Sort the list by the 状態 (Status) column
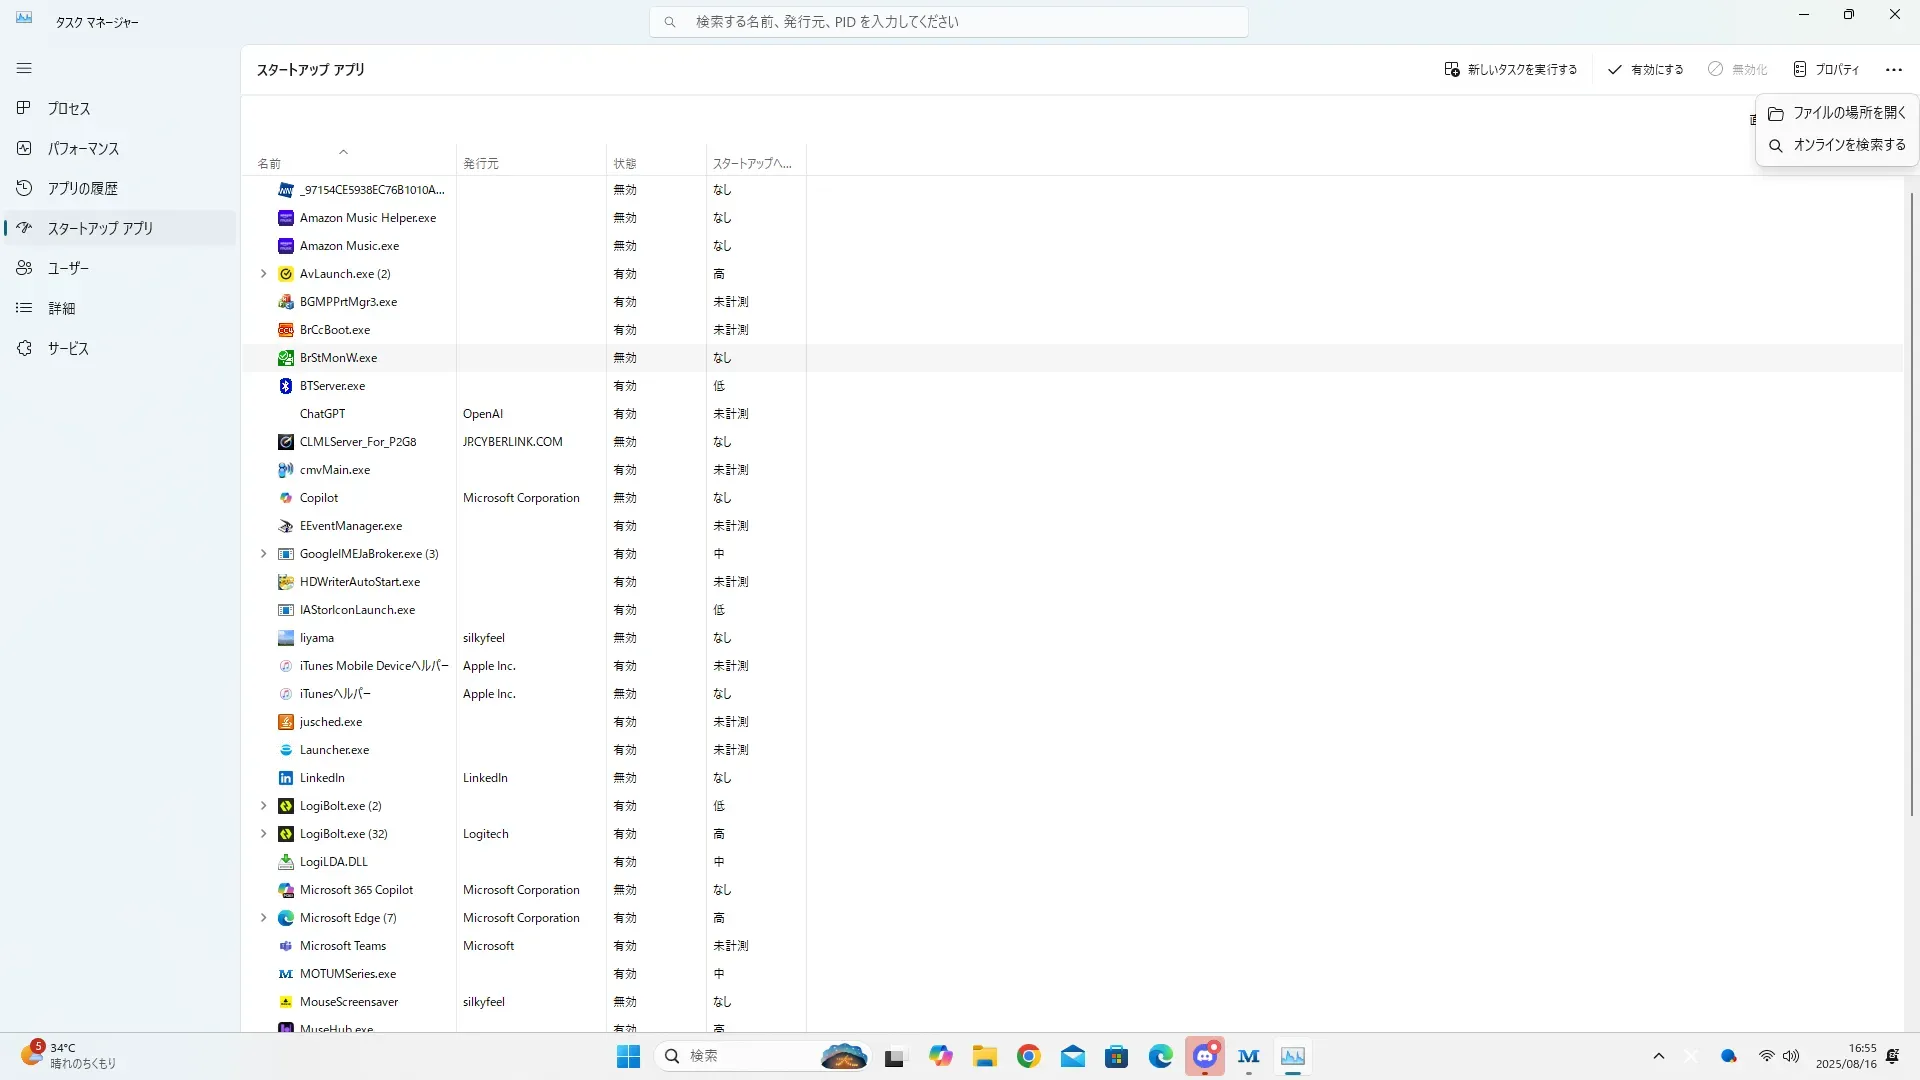 click(625, 163)
